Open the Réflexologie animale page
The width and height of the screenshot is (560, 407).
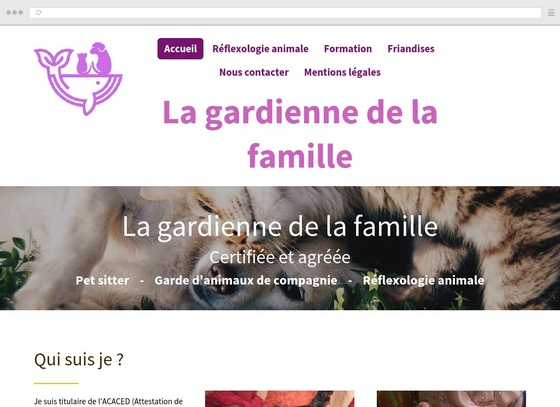pos(260,49)
